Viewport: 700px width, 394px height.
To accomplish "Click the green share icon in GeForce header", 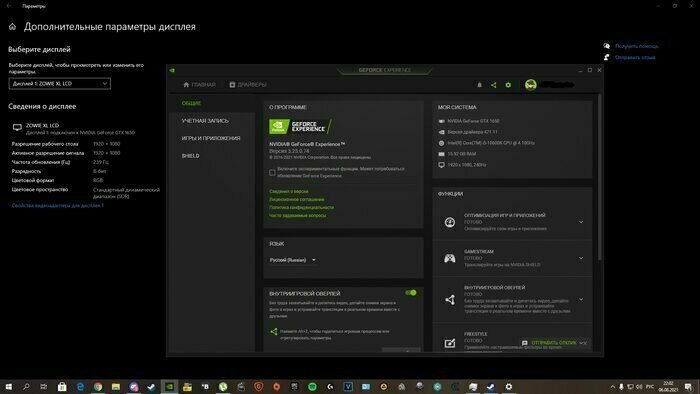I will pos(493,85).
